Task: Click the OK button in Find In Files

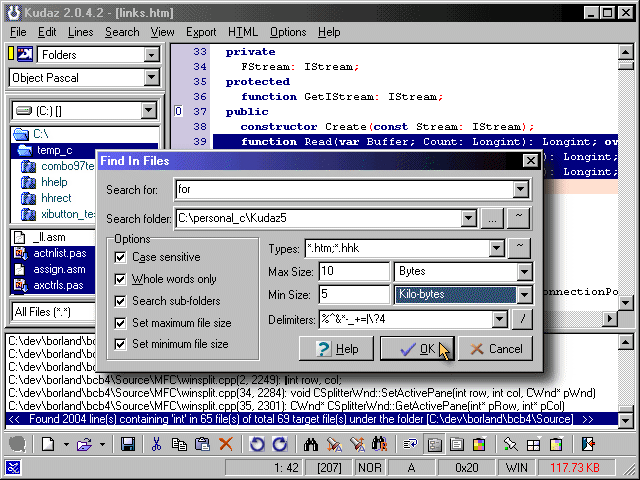Action: pyautogui.click(x=417, y=349)
